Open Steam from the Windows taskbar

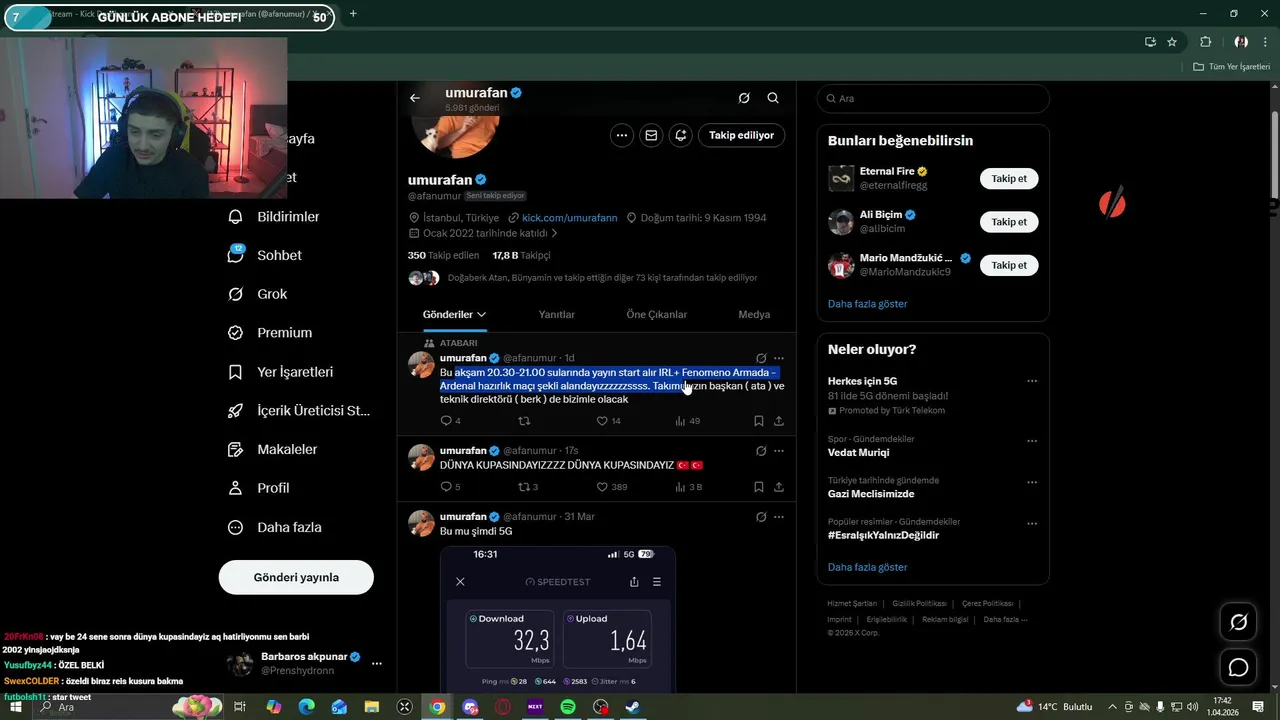tap(633, 707)
